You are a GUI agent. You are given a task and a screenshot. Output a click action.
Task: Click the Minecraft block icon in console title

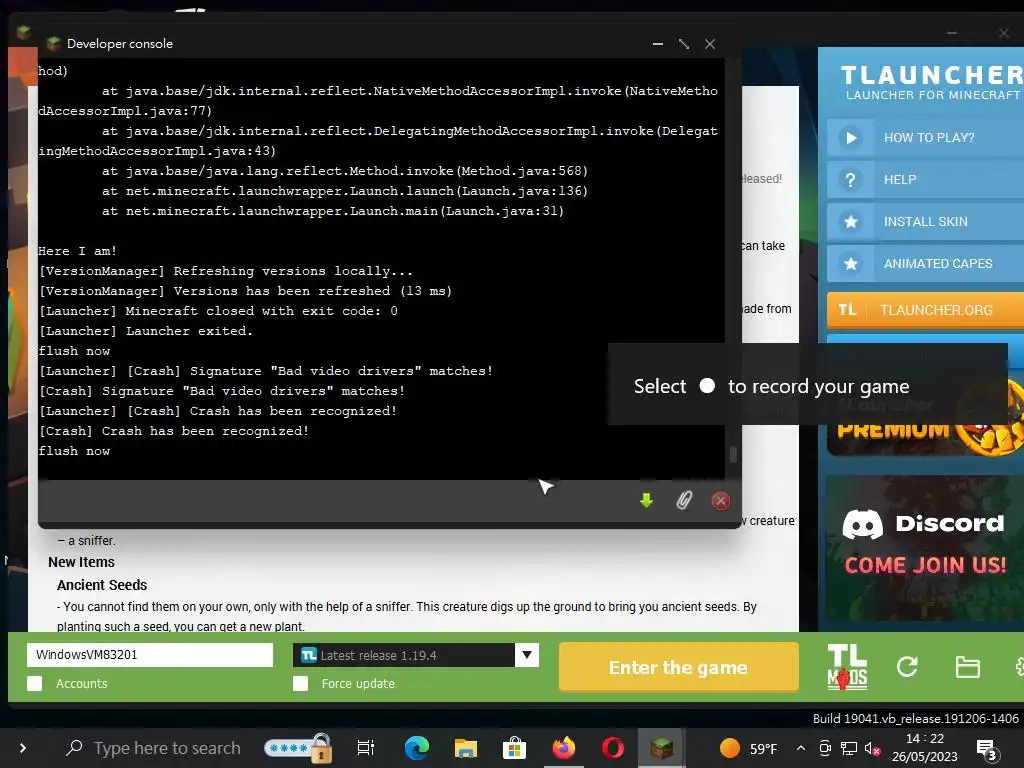(x=54, y=44)
